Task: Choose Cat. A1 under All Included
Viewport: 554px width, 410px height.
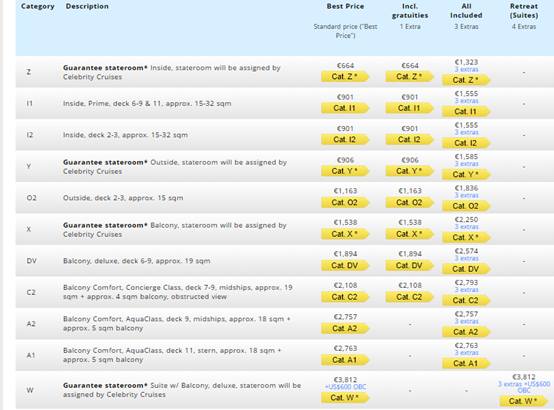Action: pos(466,363)
